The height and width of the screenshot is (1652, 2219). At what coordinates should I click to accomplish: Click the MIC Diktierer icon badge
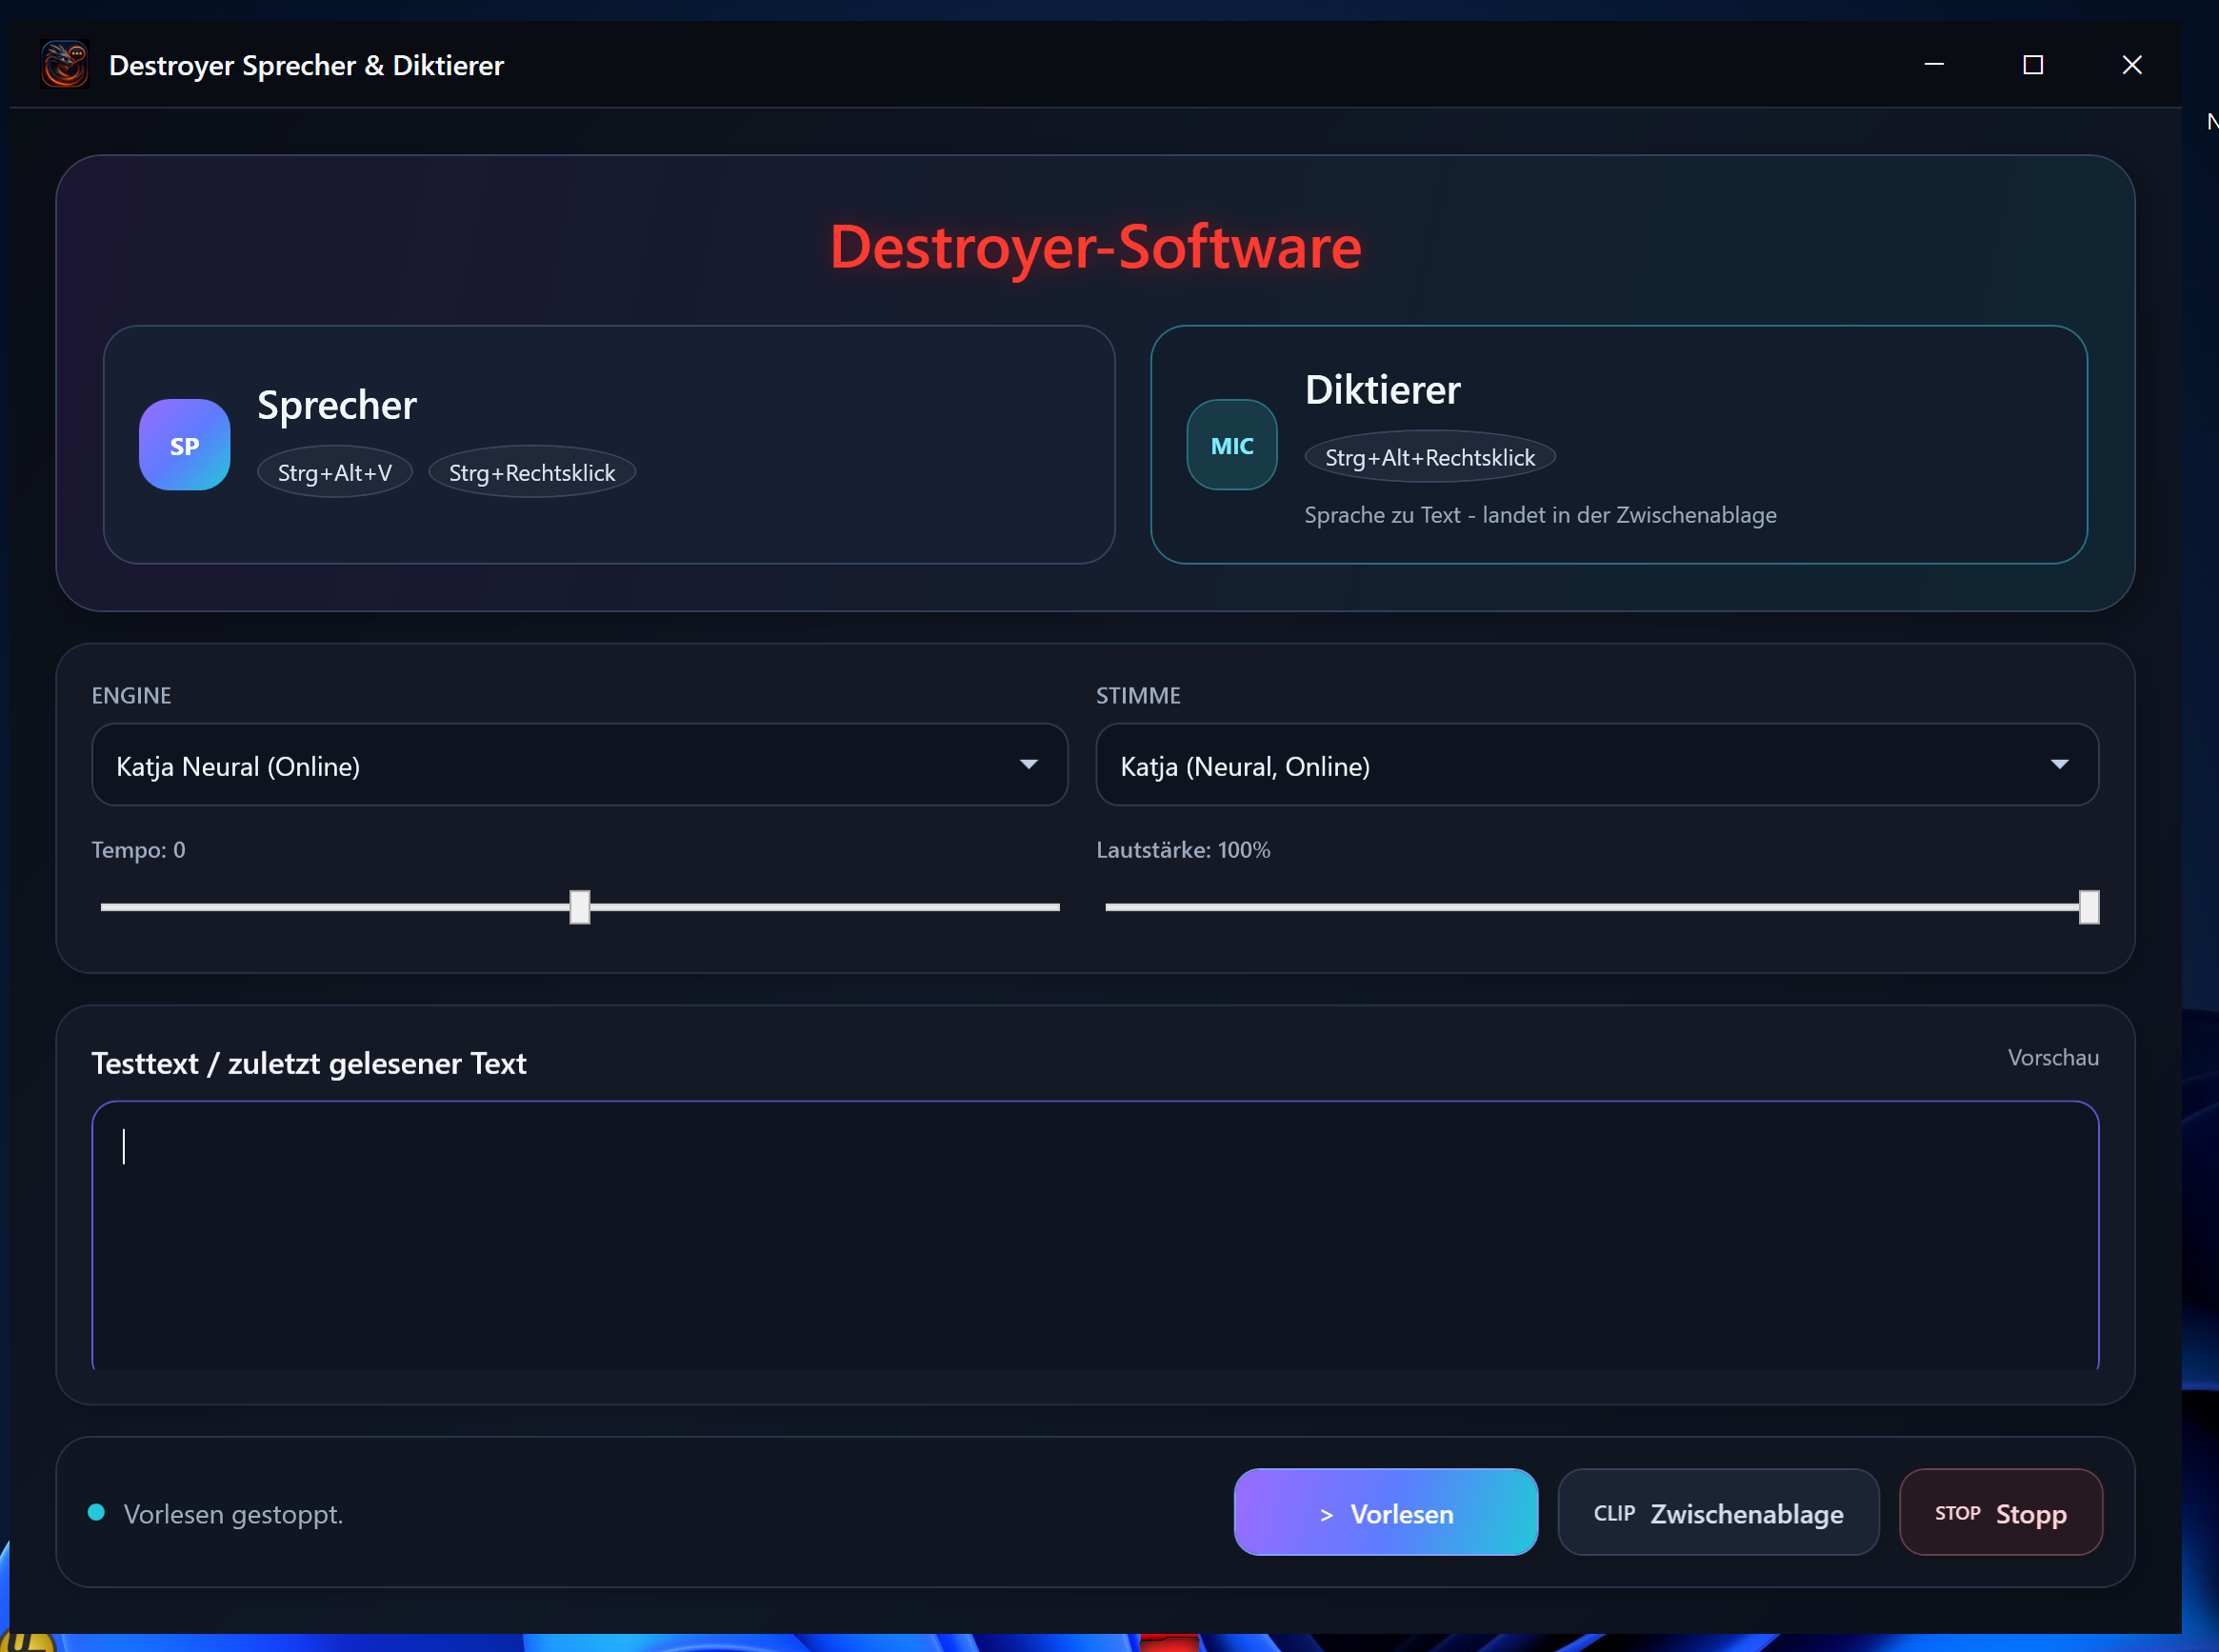(1231, 445)
